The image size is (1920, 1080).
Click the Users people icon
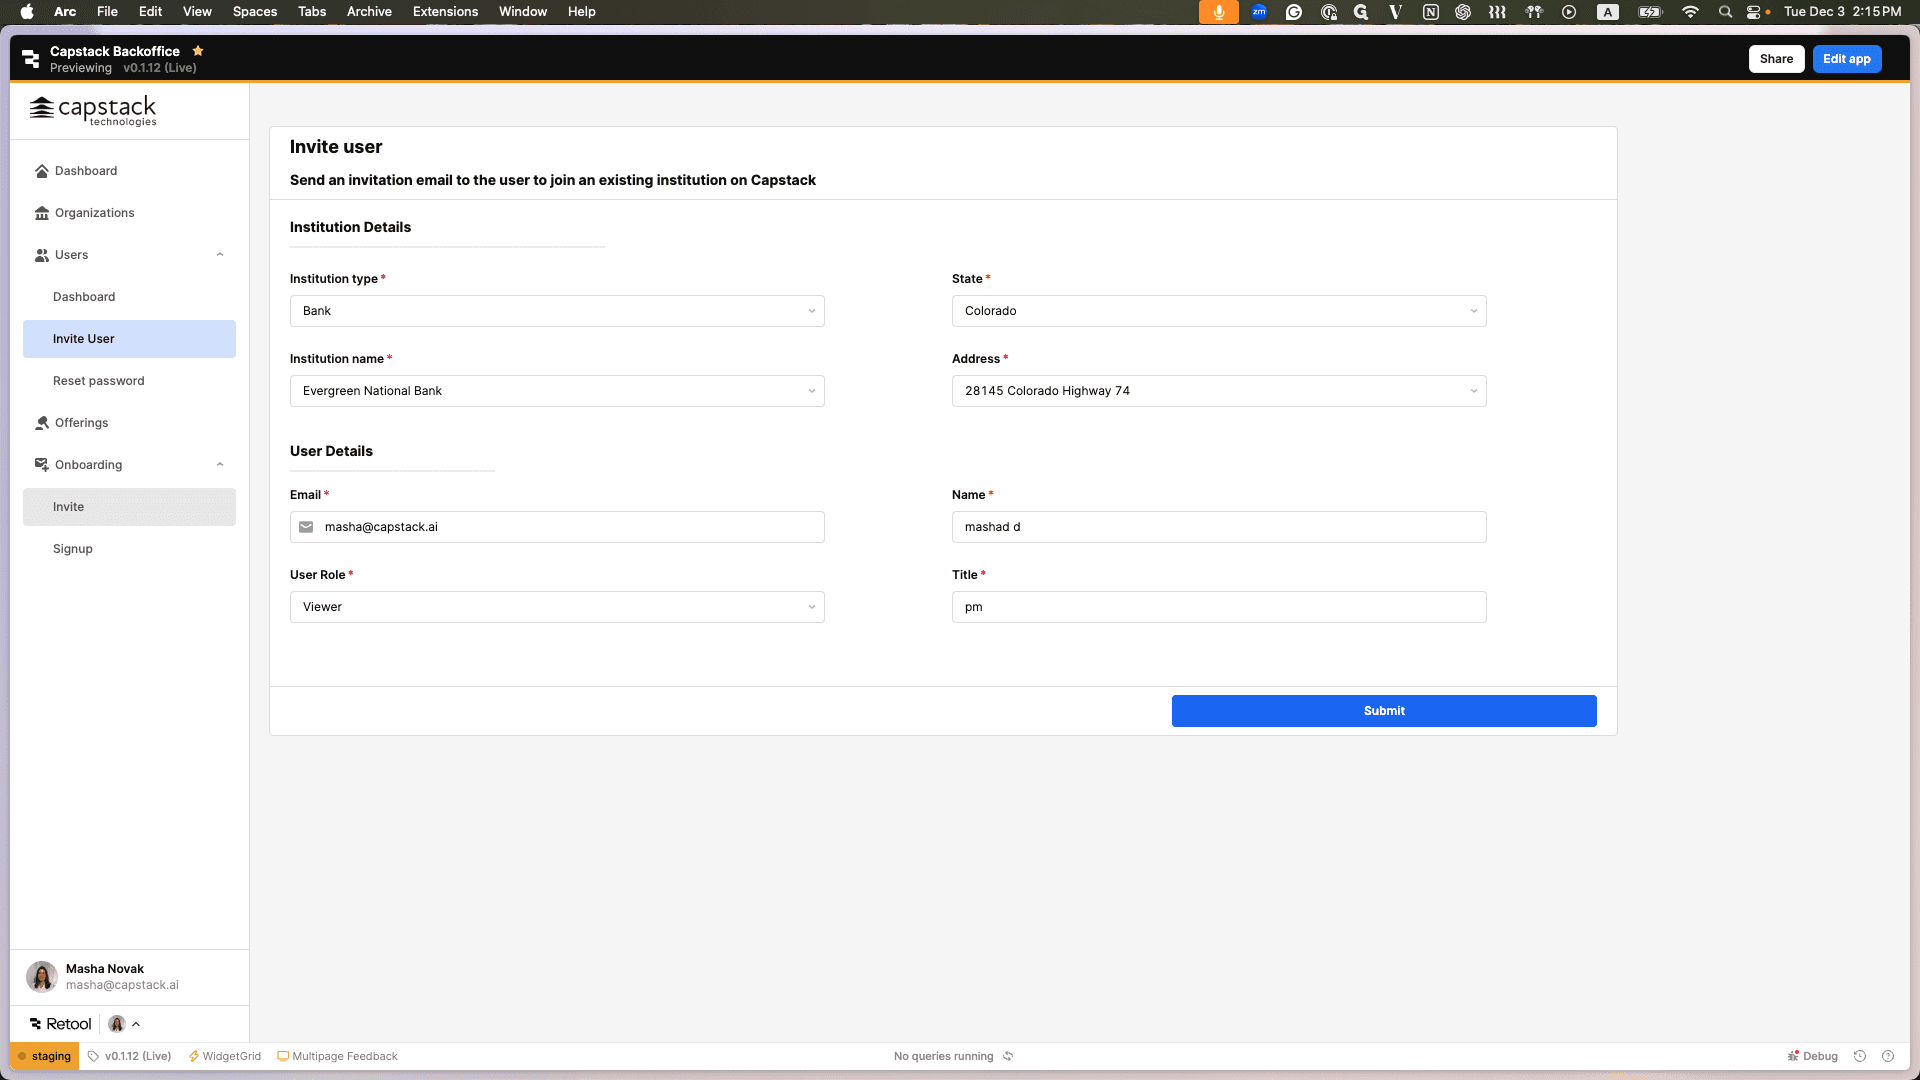[42, 255]
